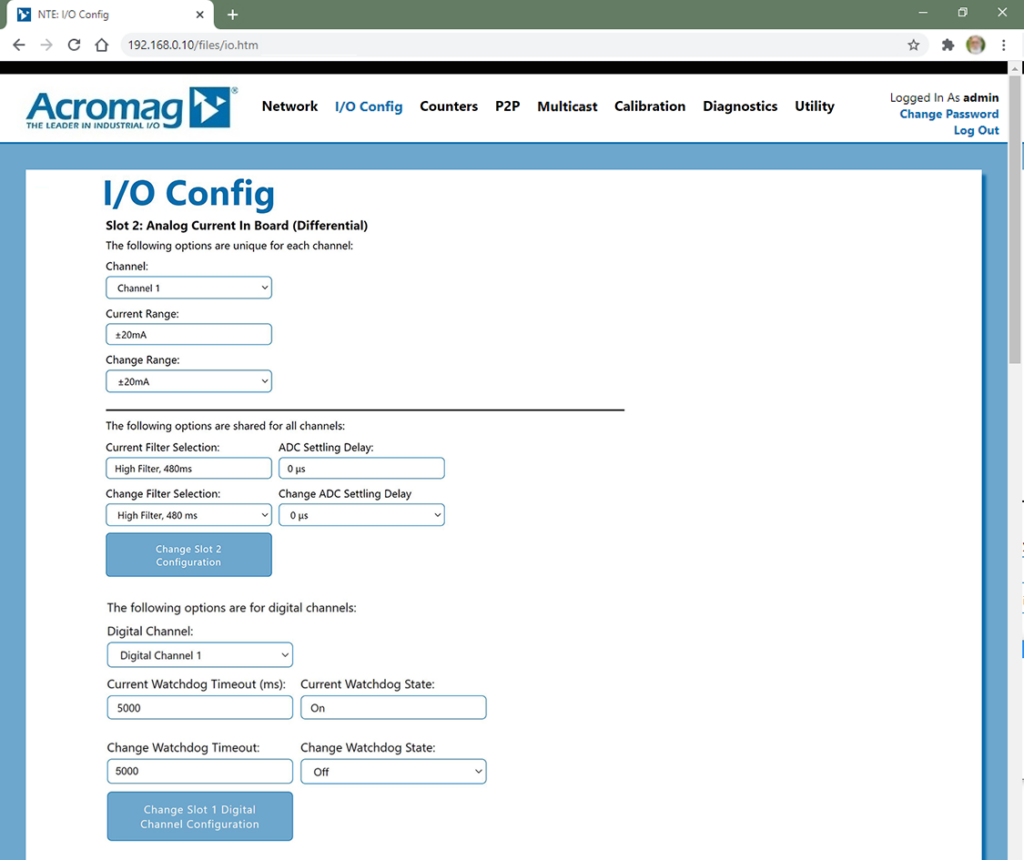Open the Diagnostics menu item
This screenshot has width=1024, height=860.
click(x=739, y=106)
